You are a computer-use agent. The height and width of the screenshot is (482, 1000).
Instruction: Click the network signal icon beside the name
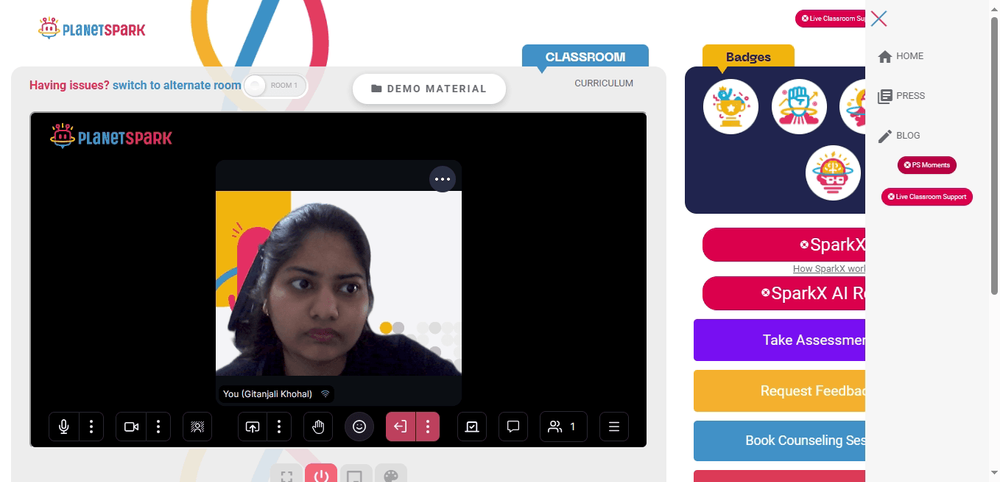coord(325,394)
